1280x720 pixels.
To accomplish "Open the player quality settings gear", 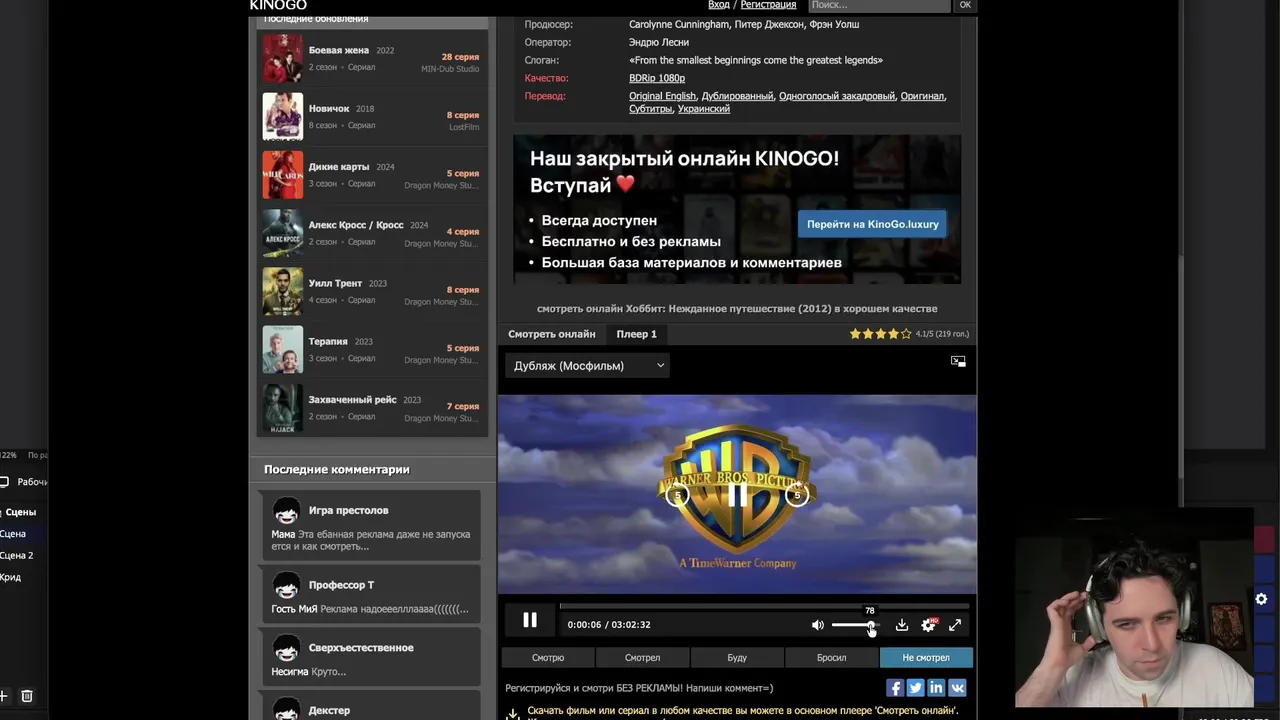I will pos(928,625).
